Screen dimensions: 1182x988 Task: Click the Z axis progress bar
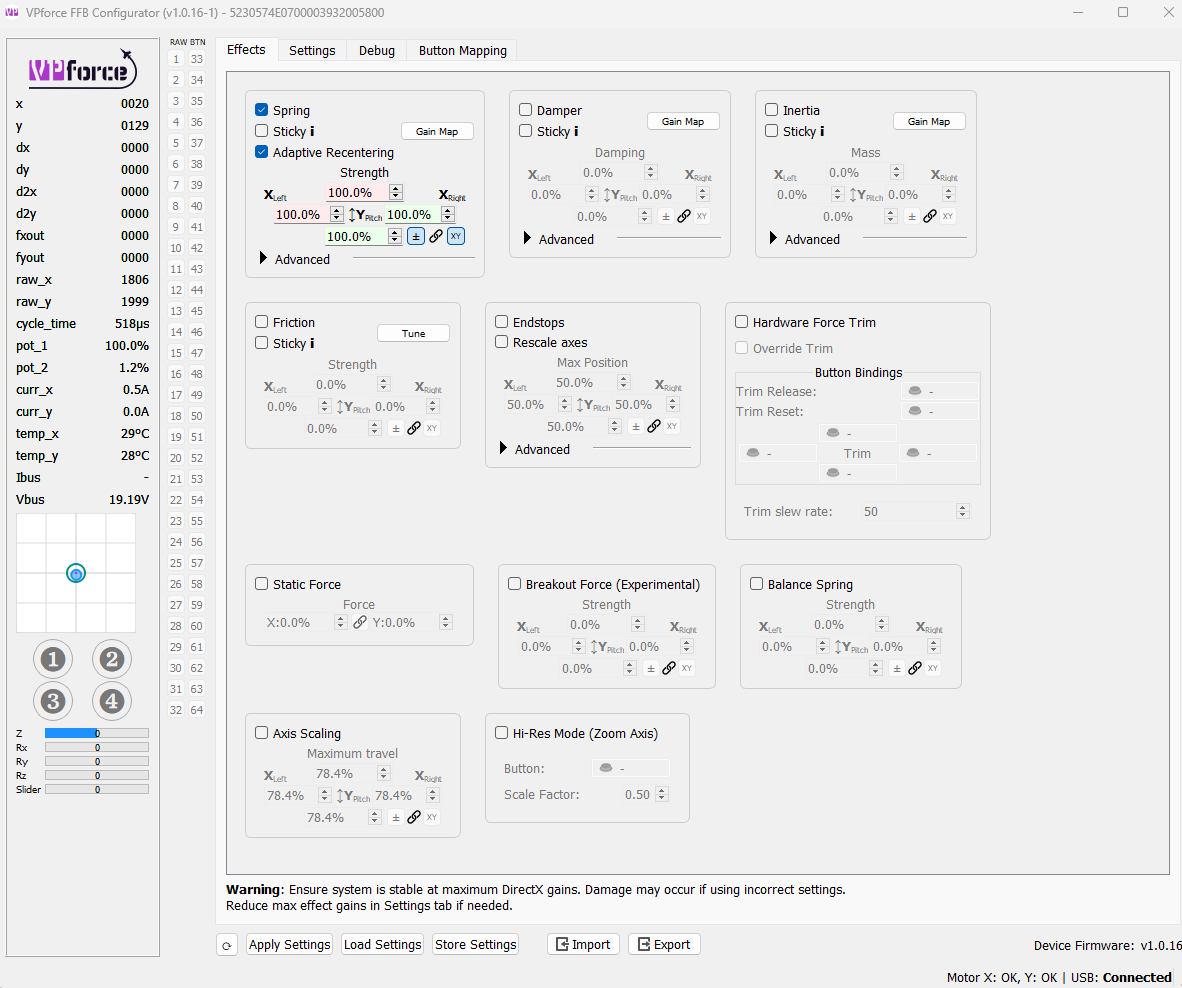(x=96, y=733)
